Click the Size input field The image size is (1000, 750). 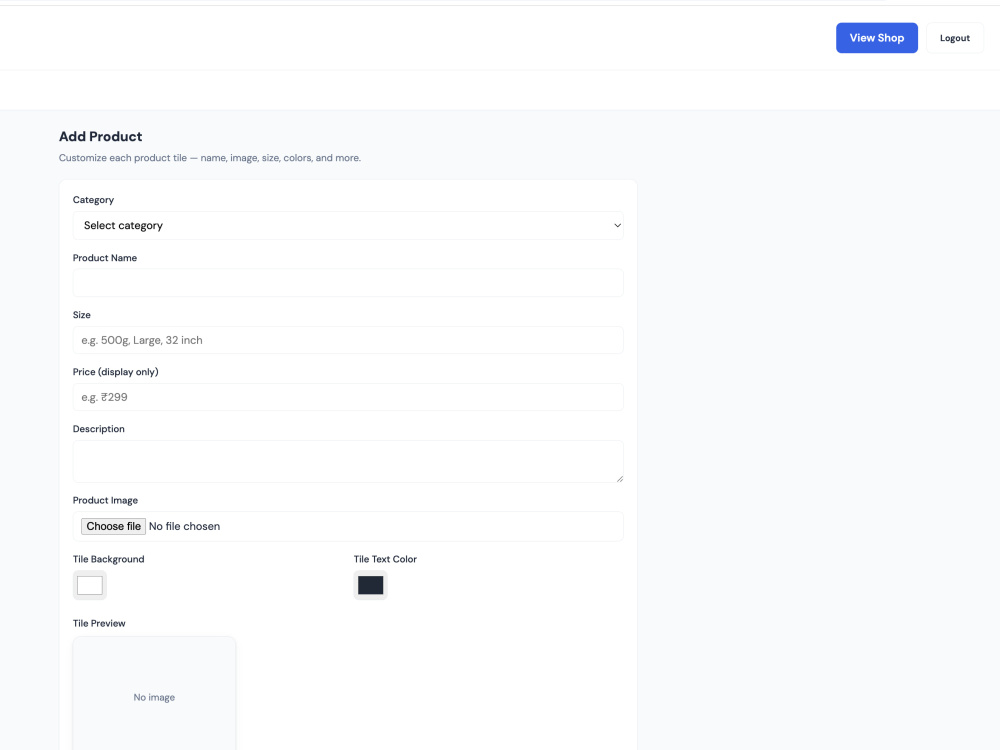(348, 340)
